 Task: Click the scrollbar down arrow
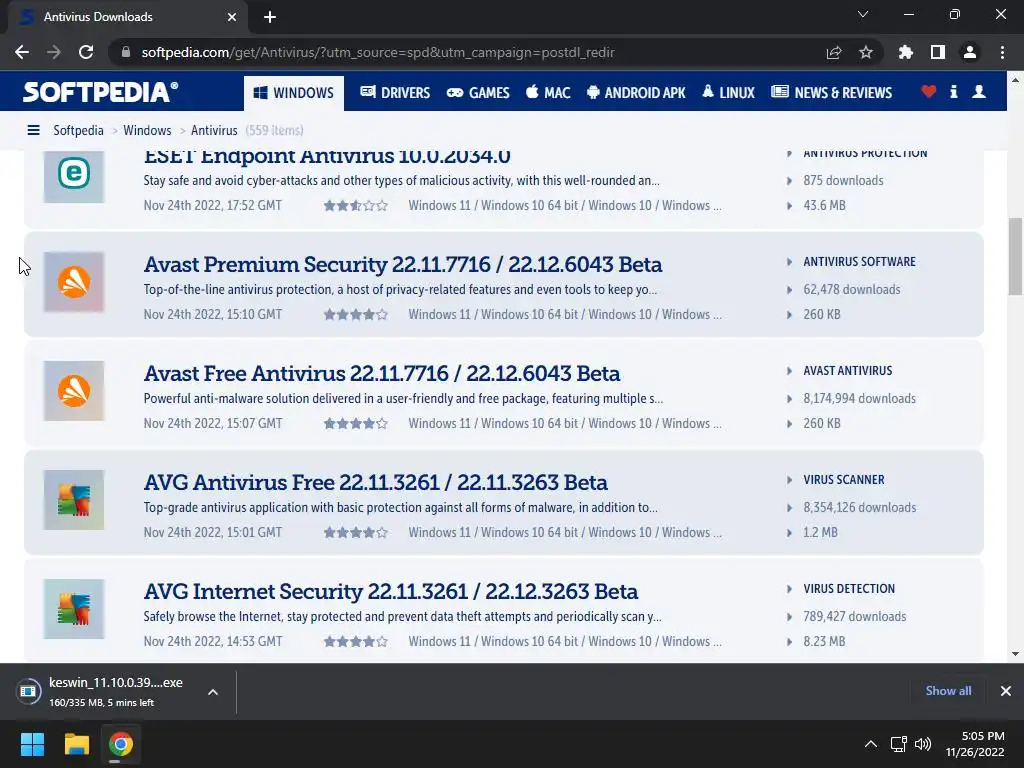pos(1015,653)
